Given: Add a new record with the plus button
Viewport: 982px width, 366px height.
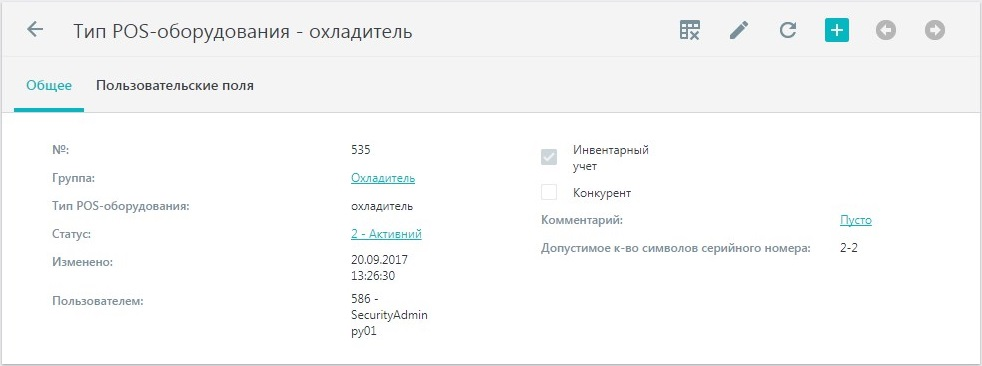Looking at the screenshot, I should pyautogui.click(x=837, y=30).
